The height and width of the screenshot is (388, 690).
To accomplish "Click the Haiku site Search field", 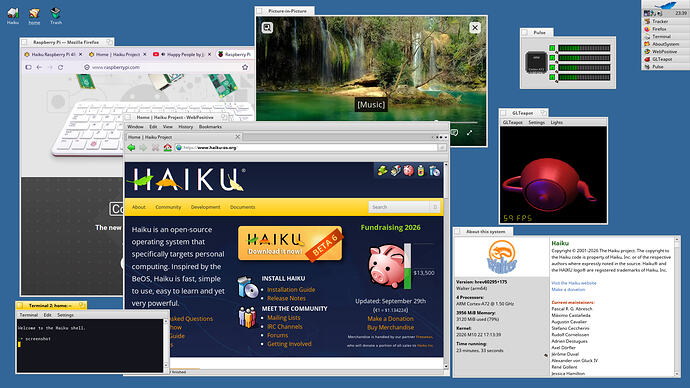I will point(399,207).
